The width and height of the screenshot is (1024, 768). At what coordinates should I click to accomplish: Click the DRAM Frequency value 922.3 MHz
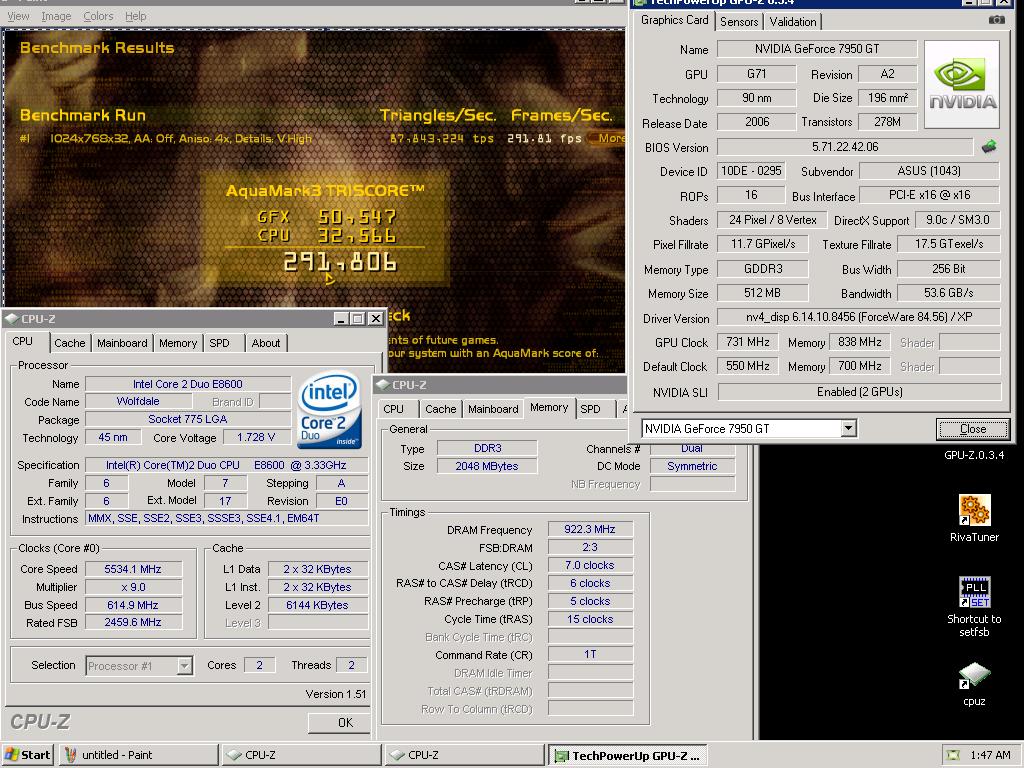coord(590,530)
